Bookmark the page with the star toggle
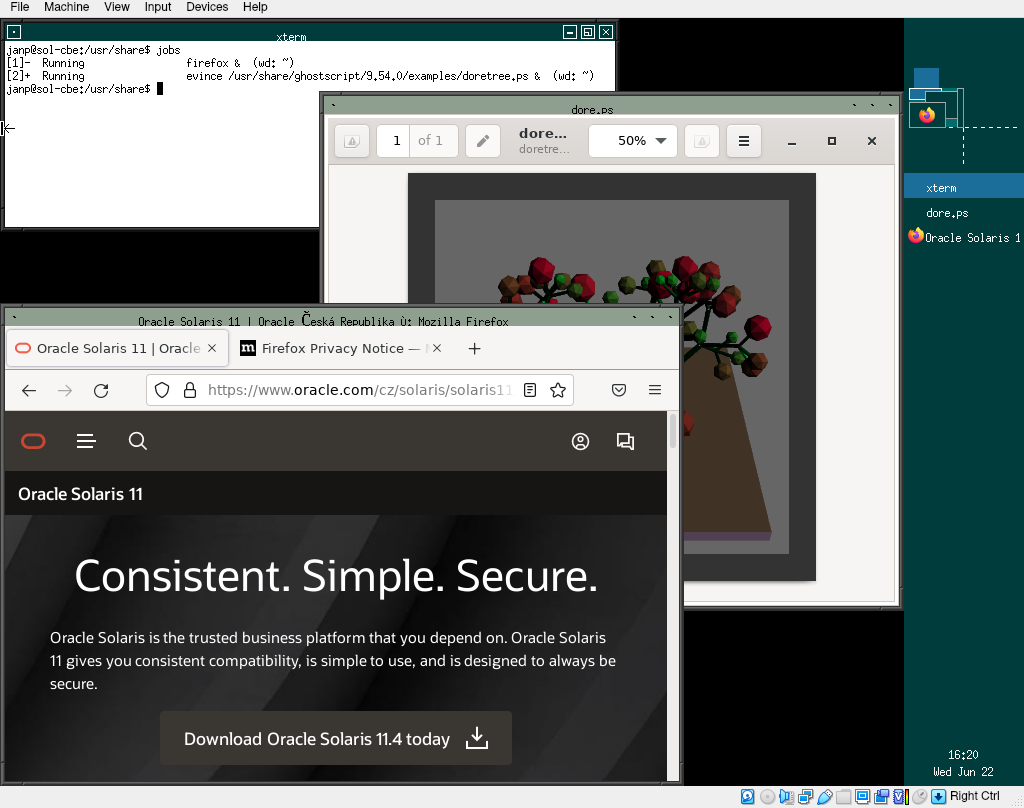The image size is (1024, 808). (x=557, y=390)
